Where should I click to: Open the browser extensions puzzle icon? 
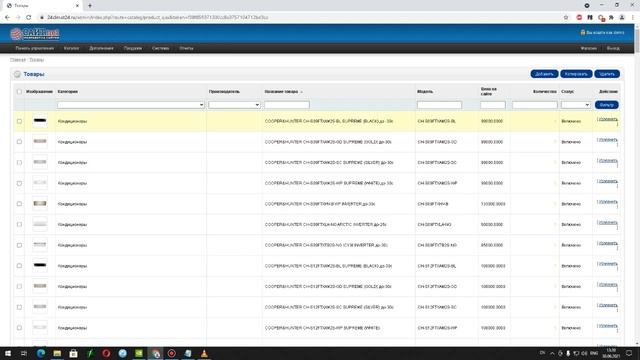[x=611, y=18]
